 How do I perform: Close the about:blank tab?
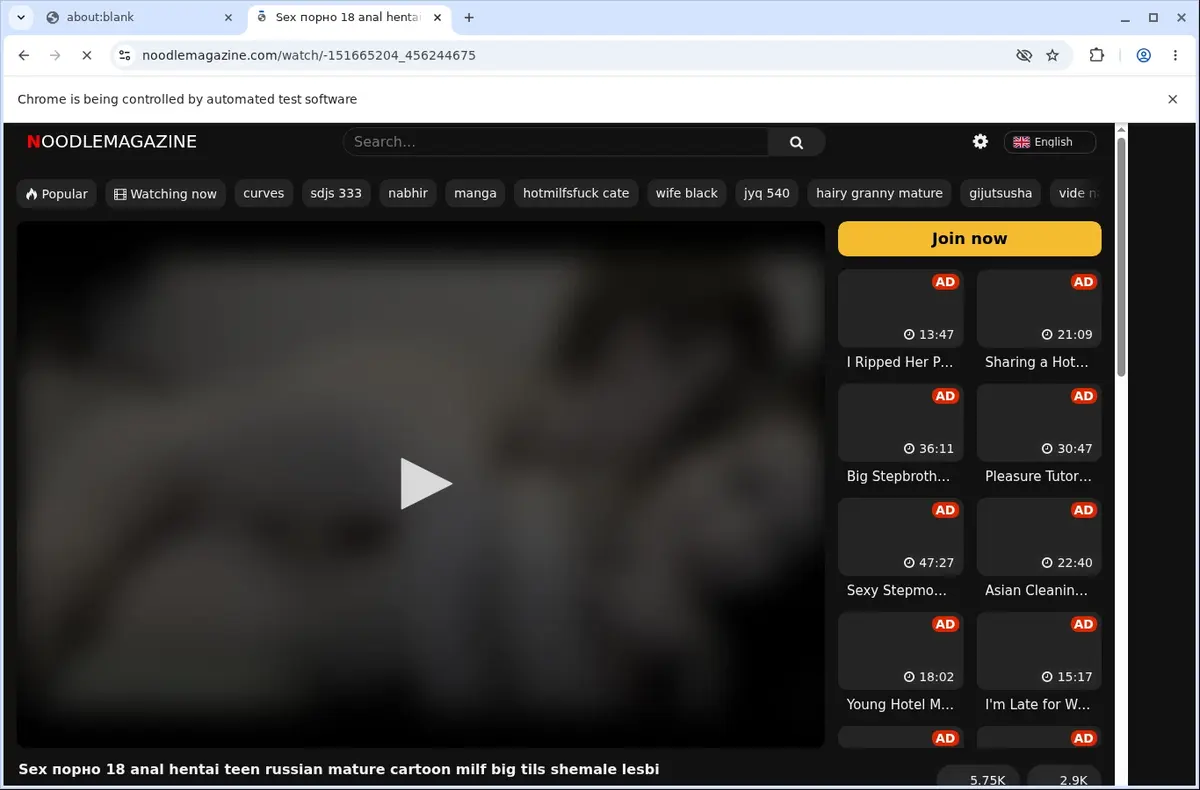click(228, 17)
